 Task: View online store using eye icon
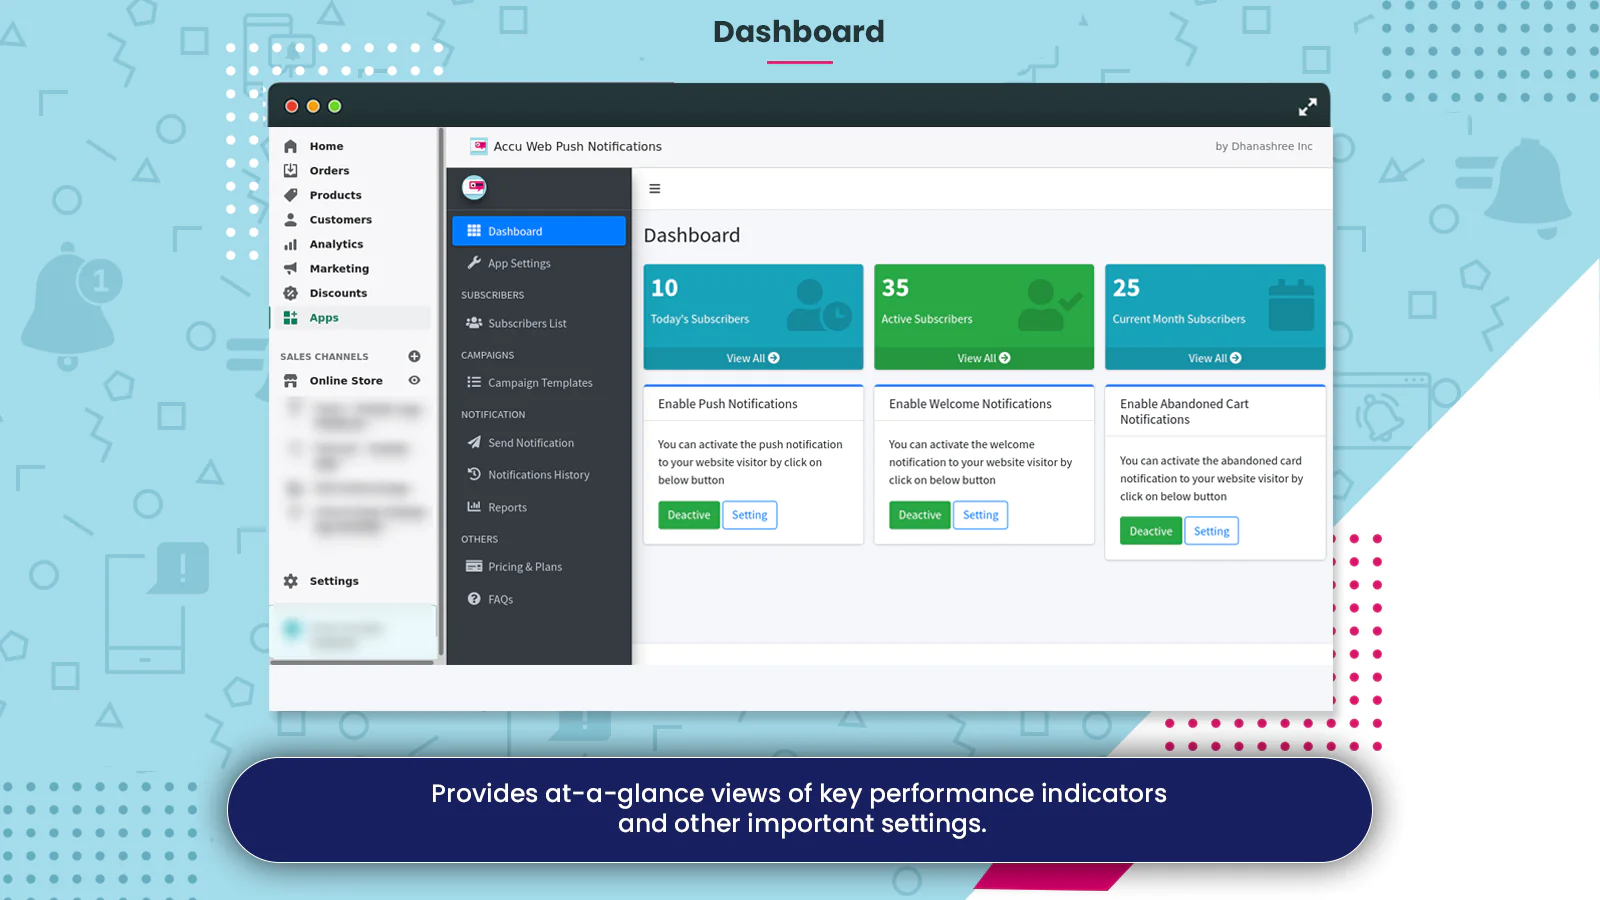click(414, 380)
